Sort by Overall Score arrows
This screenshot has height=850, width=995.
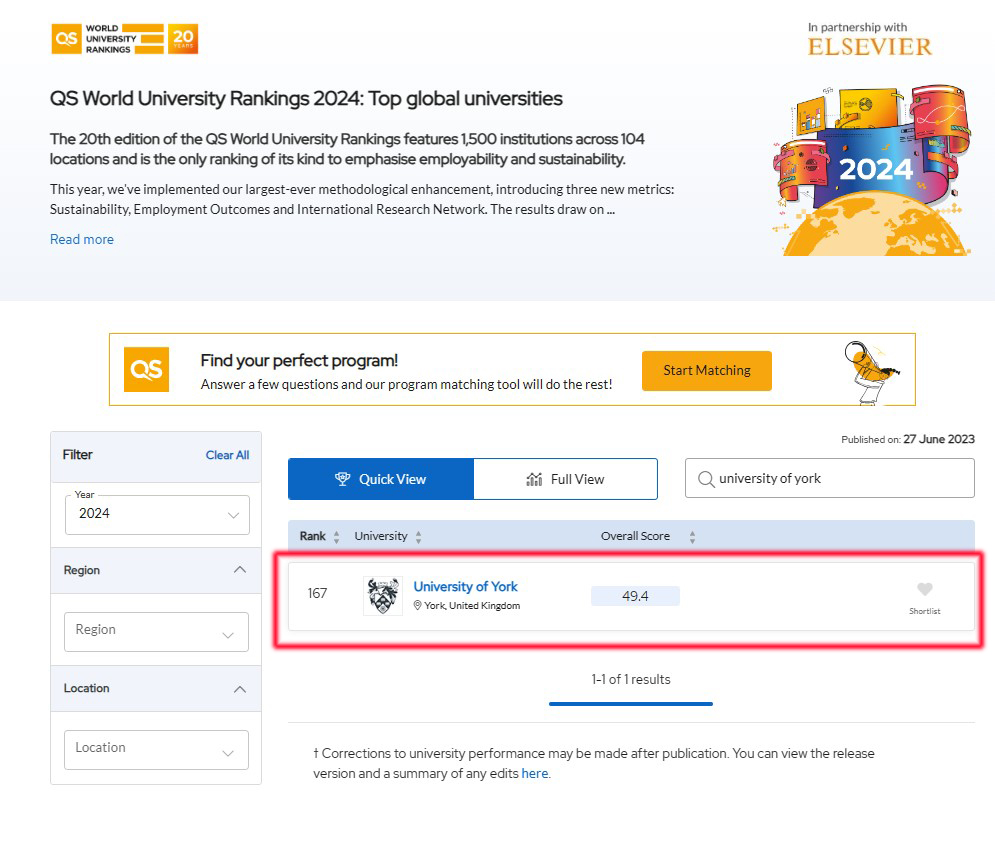[x=692, y=537]
